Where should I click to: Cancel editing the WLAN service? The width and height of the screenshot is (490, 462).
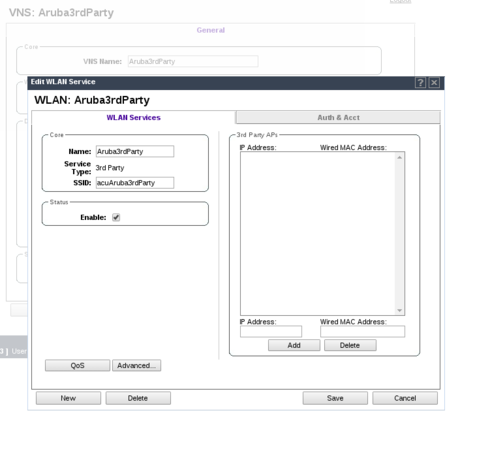click(x=405, y=398)
